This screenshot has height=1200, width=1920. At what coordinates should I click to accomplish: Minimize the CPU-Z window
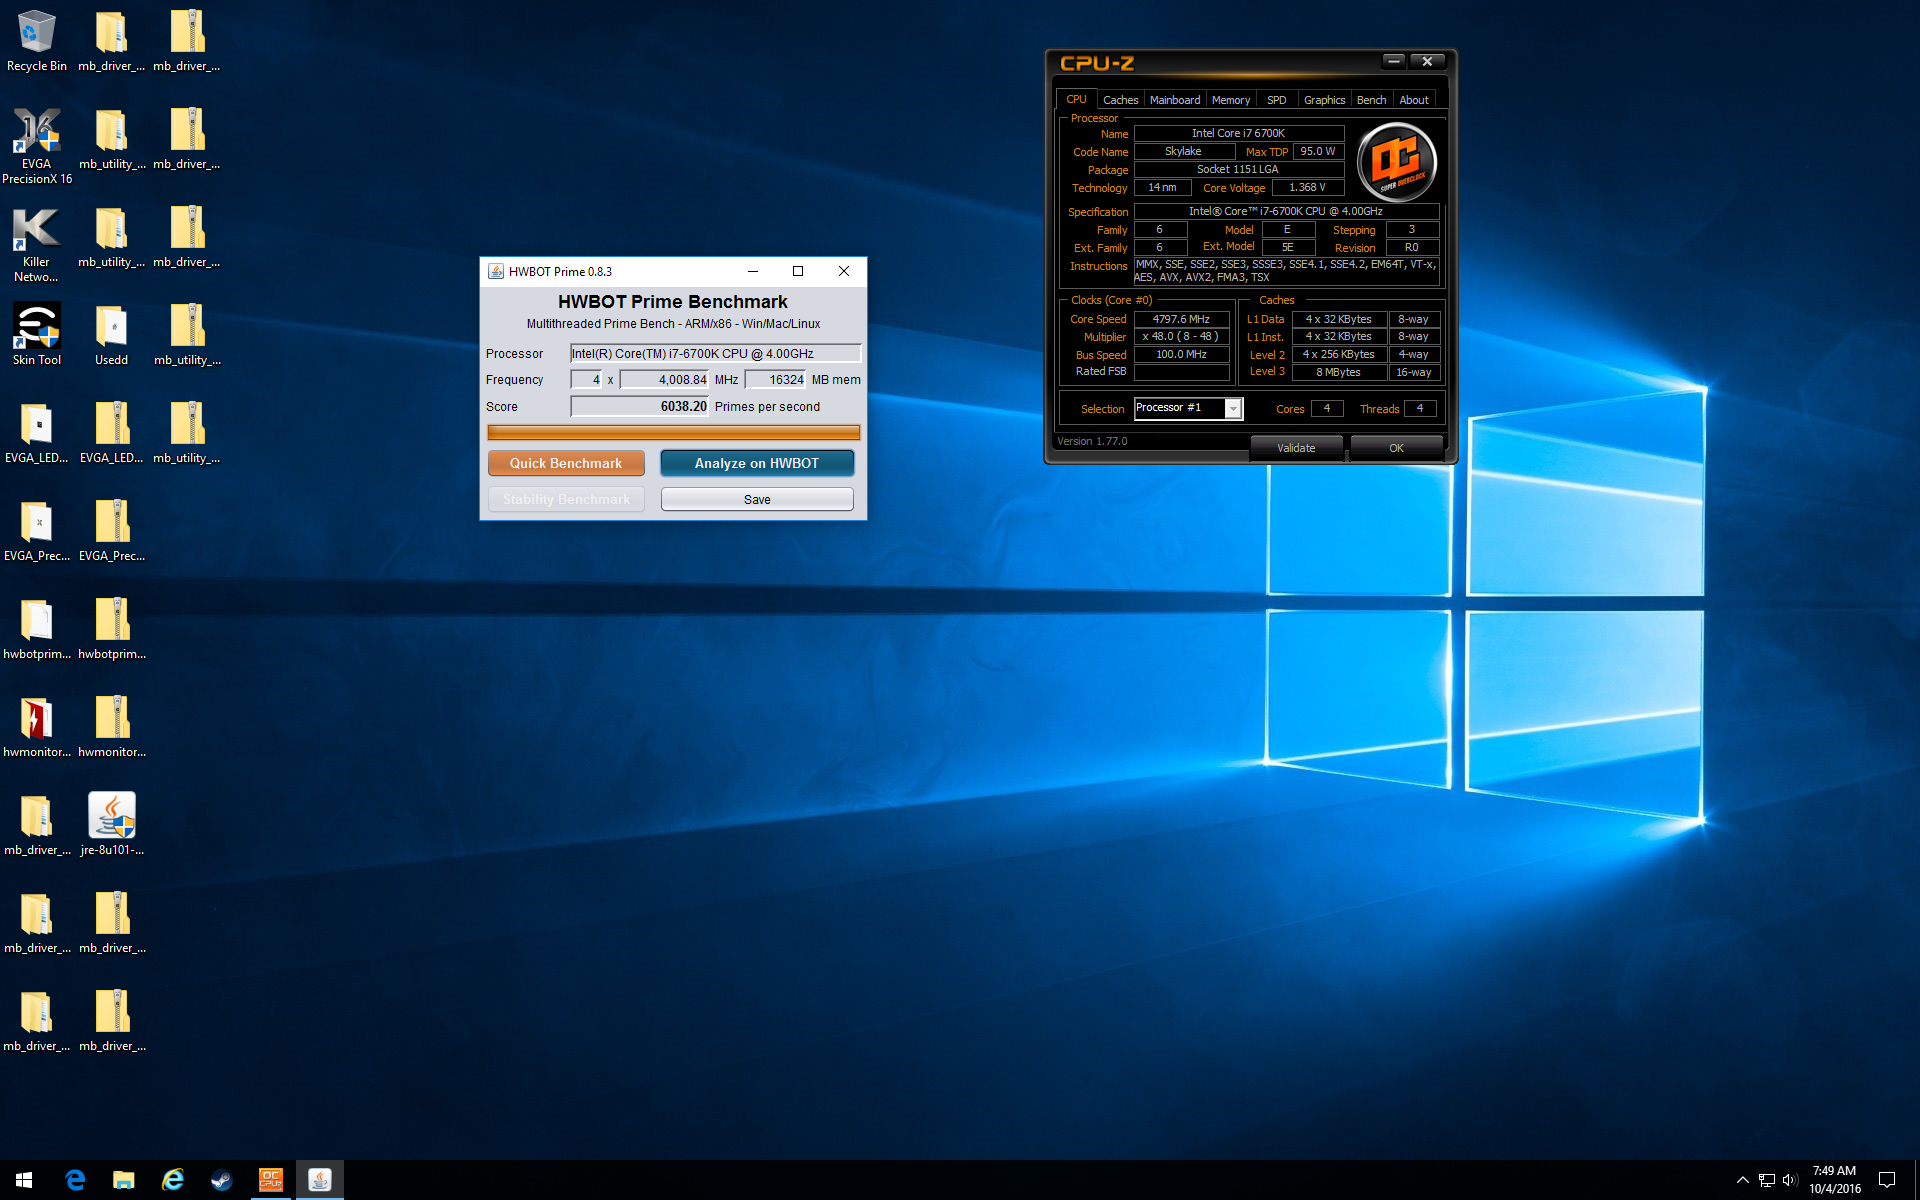pos(1394,61)
